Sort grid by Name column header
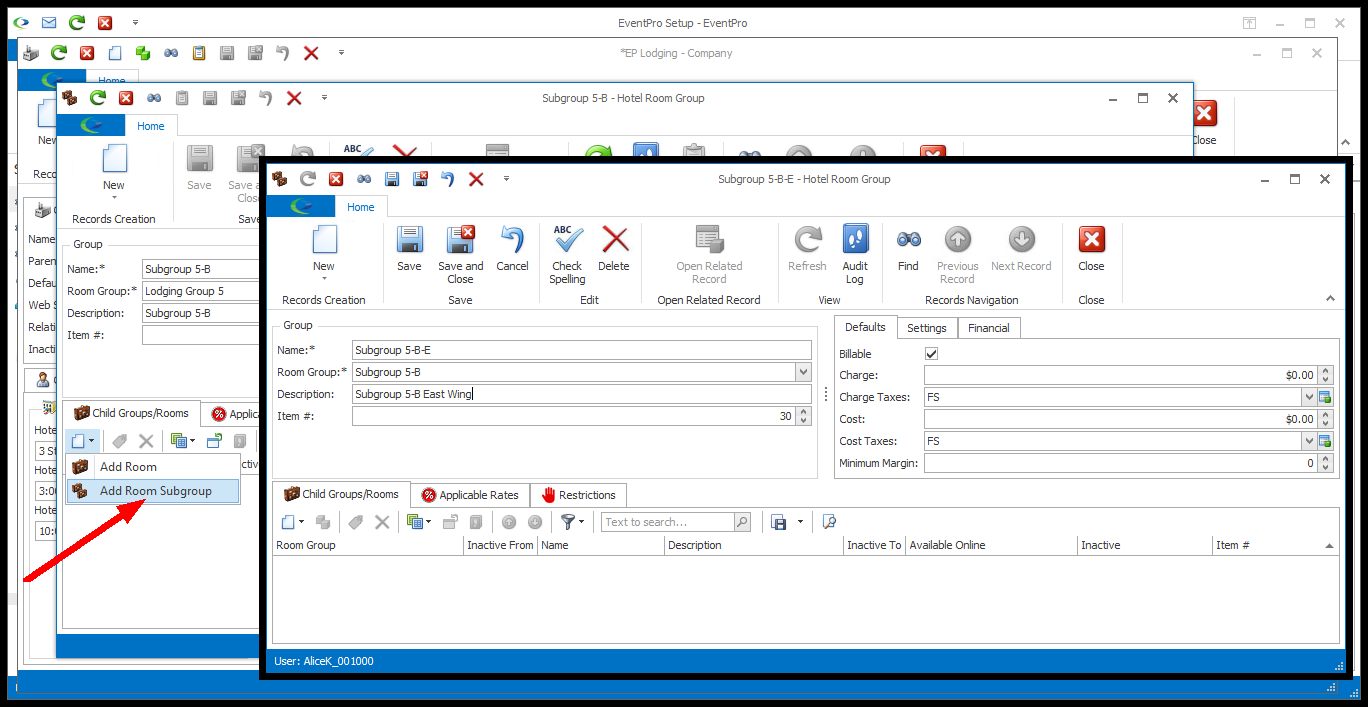 pyautogui.click(x=601, y=545)
